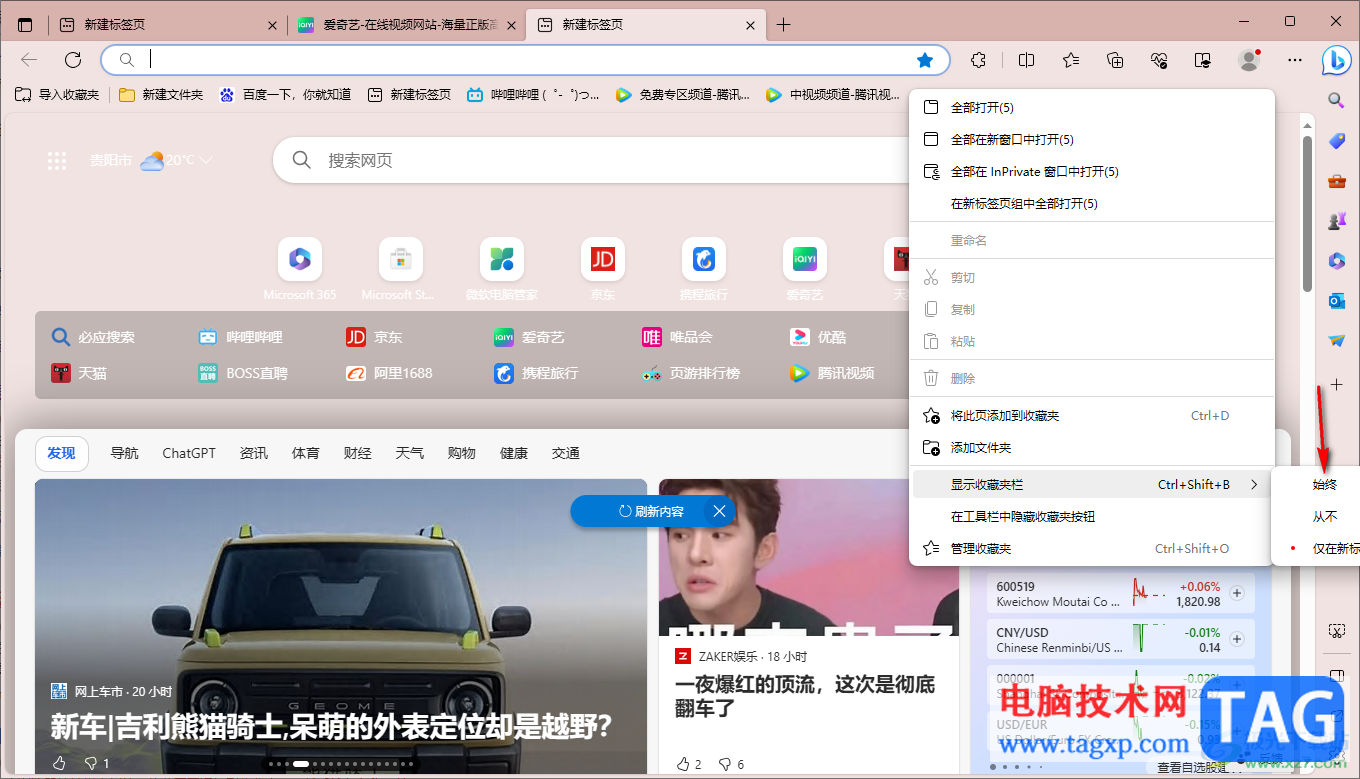1360x779 pixels.
Task: Select 在工具栏中隐藏收藏夹按钮
Action: 1092,517
